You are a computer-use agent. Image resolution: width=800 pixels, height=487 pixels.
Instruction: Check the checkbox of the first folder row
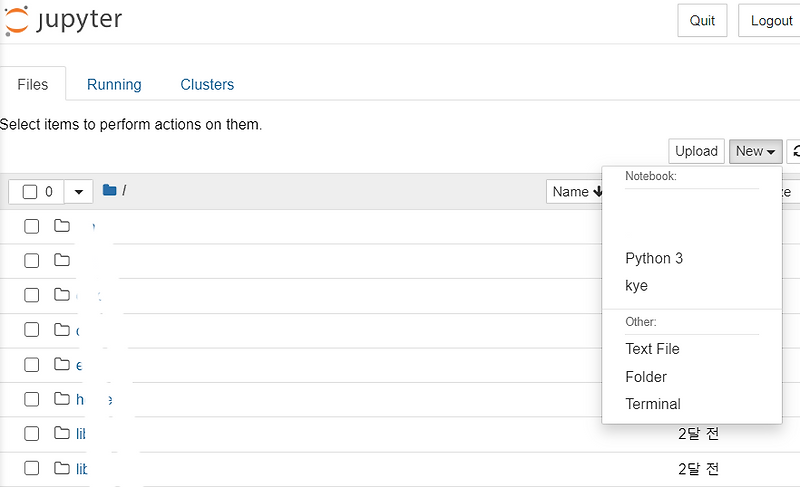coord(32,226)
